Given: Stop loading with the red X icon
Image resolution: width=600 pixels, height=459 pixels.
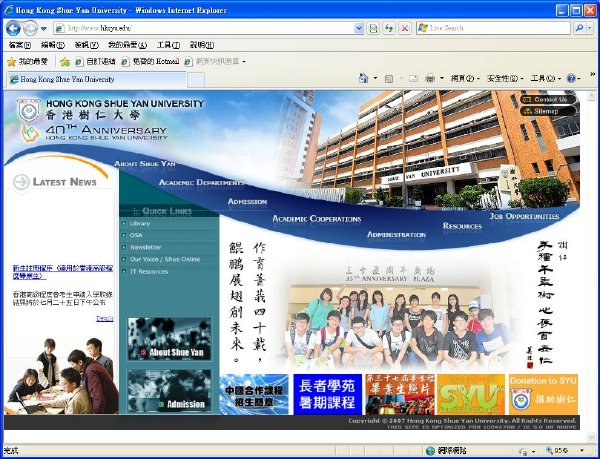Looking at the screenshot, I should pyautogui.click(x=405, y=28).
